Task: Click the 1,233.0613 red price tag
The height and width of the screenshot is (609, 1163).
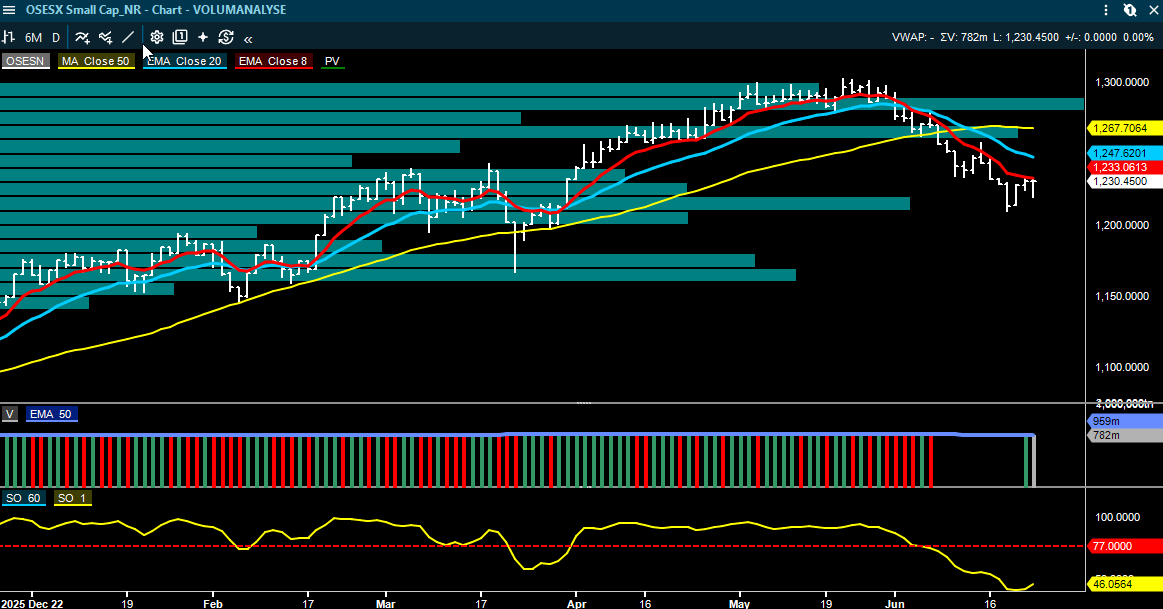Action: 1124,168
